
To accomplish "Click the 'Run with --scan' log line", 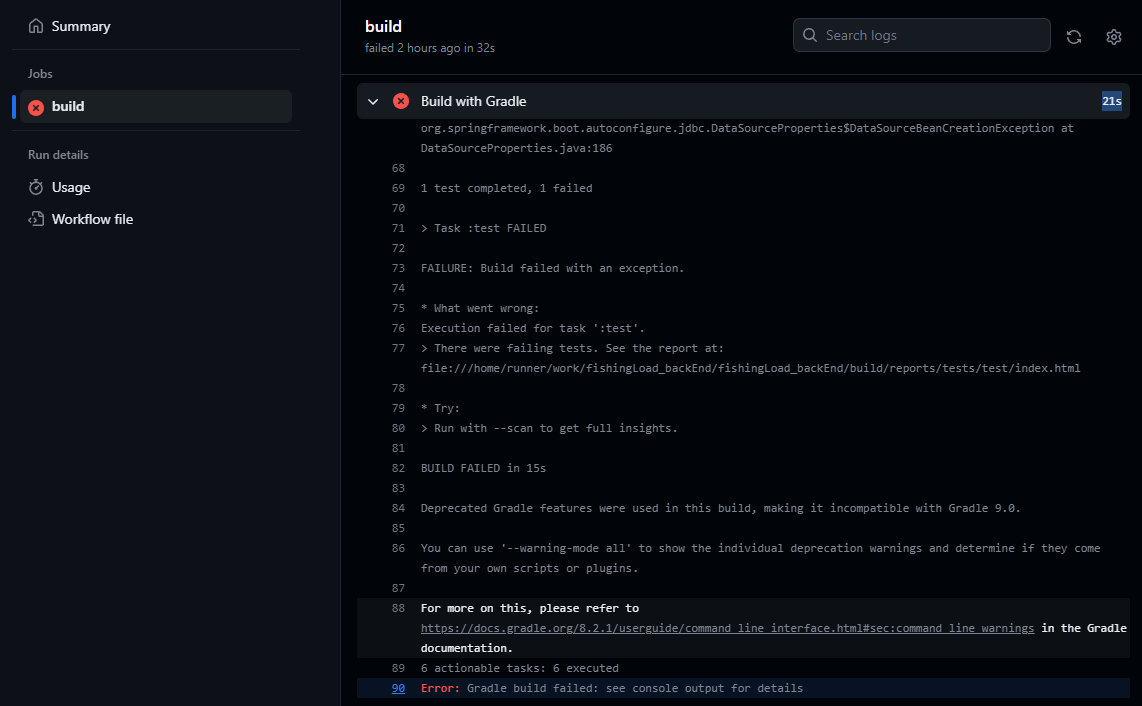I will [549, 428].
